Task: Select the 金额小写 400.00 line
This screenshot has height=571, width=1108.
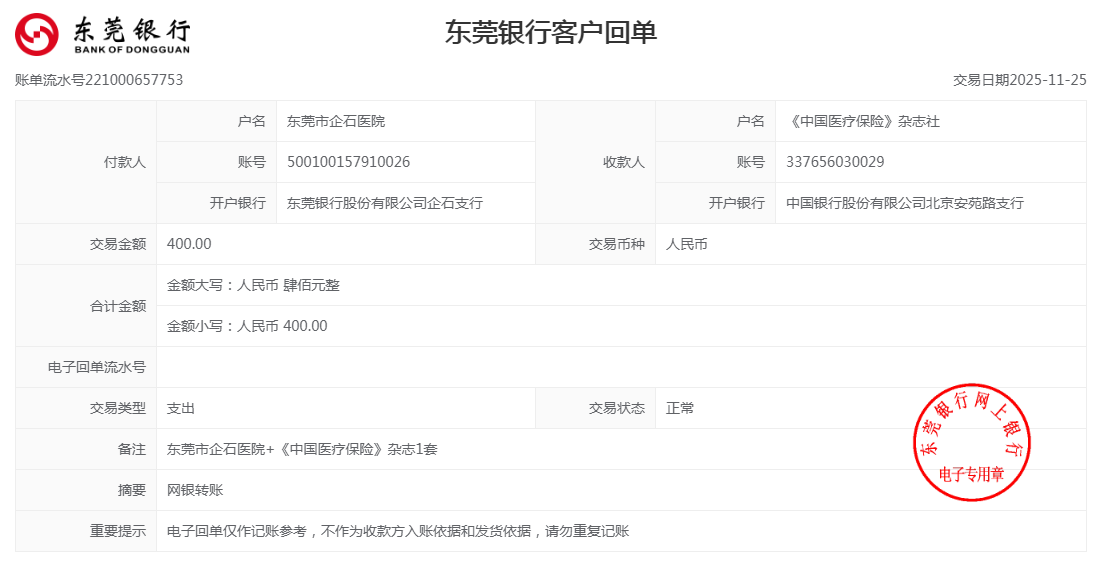Action: [x=247, y=326]
